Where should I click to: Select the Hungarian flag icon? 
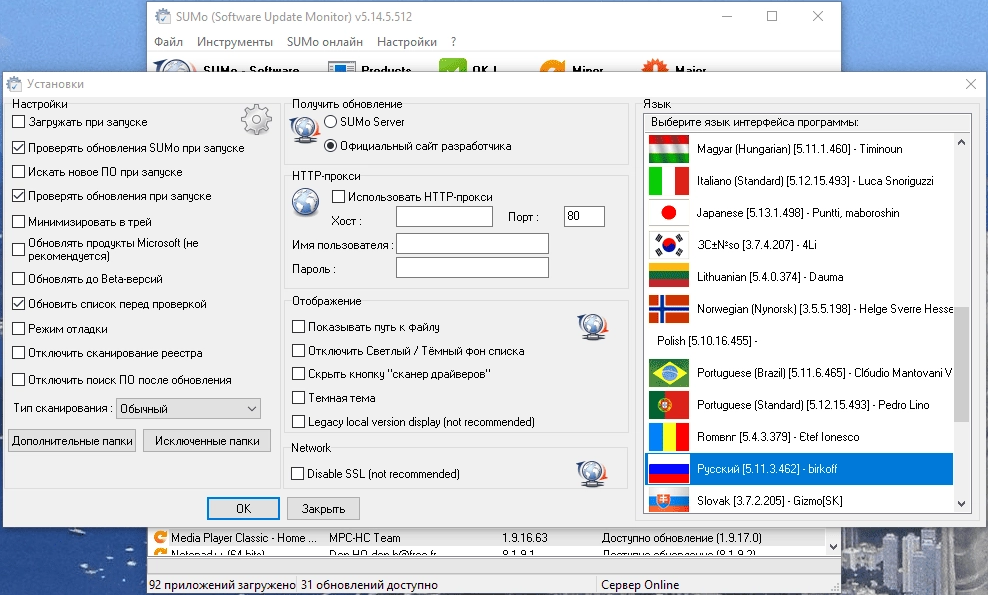[669, 149]
